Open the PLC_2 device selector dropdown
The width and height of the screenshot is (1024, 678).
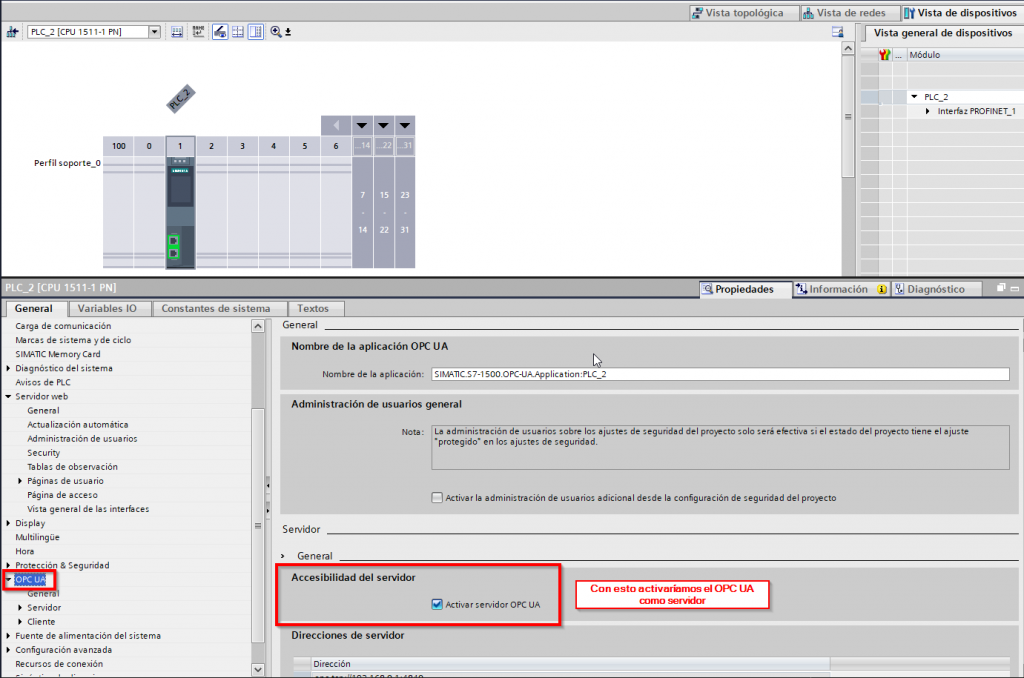click(x=154, y=32)
